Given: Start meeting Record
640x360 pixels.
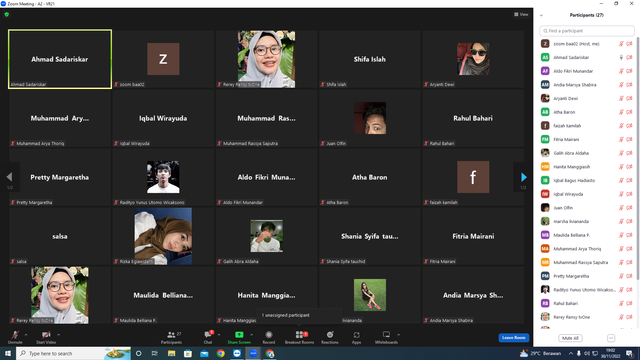Looking at the screenshot, I should pyautogui.click(x=269, y=337).
